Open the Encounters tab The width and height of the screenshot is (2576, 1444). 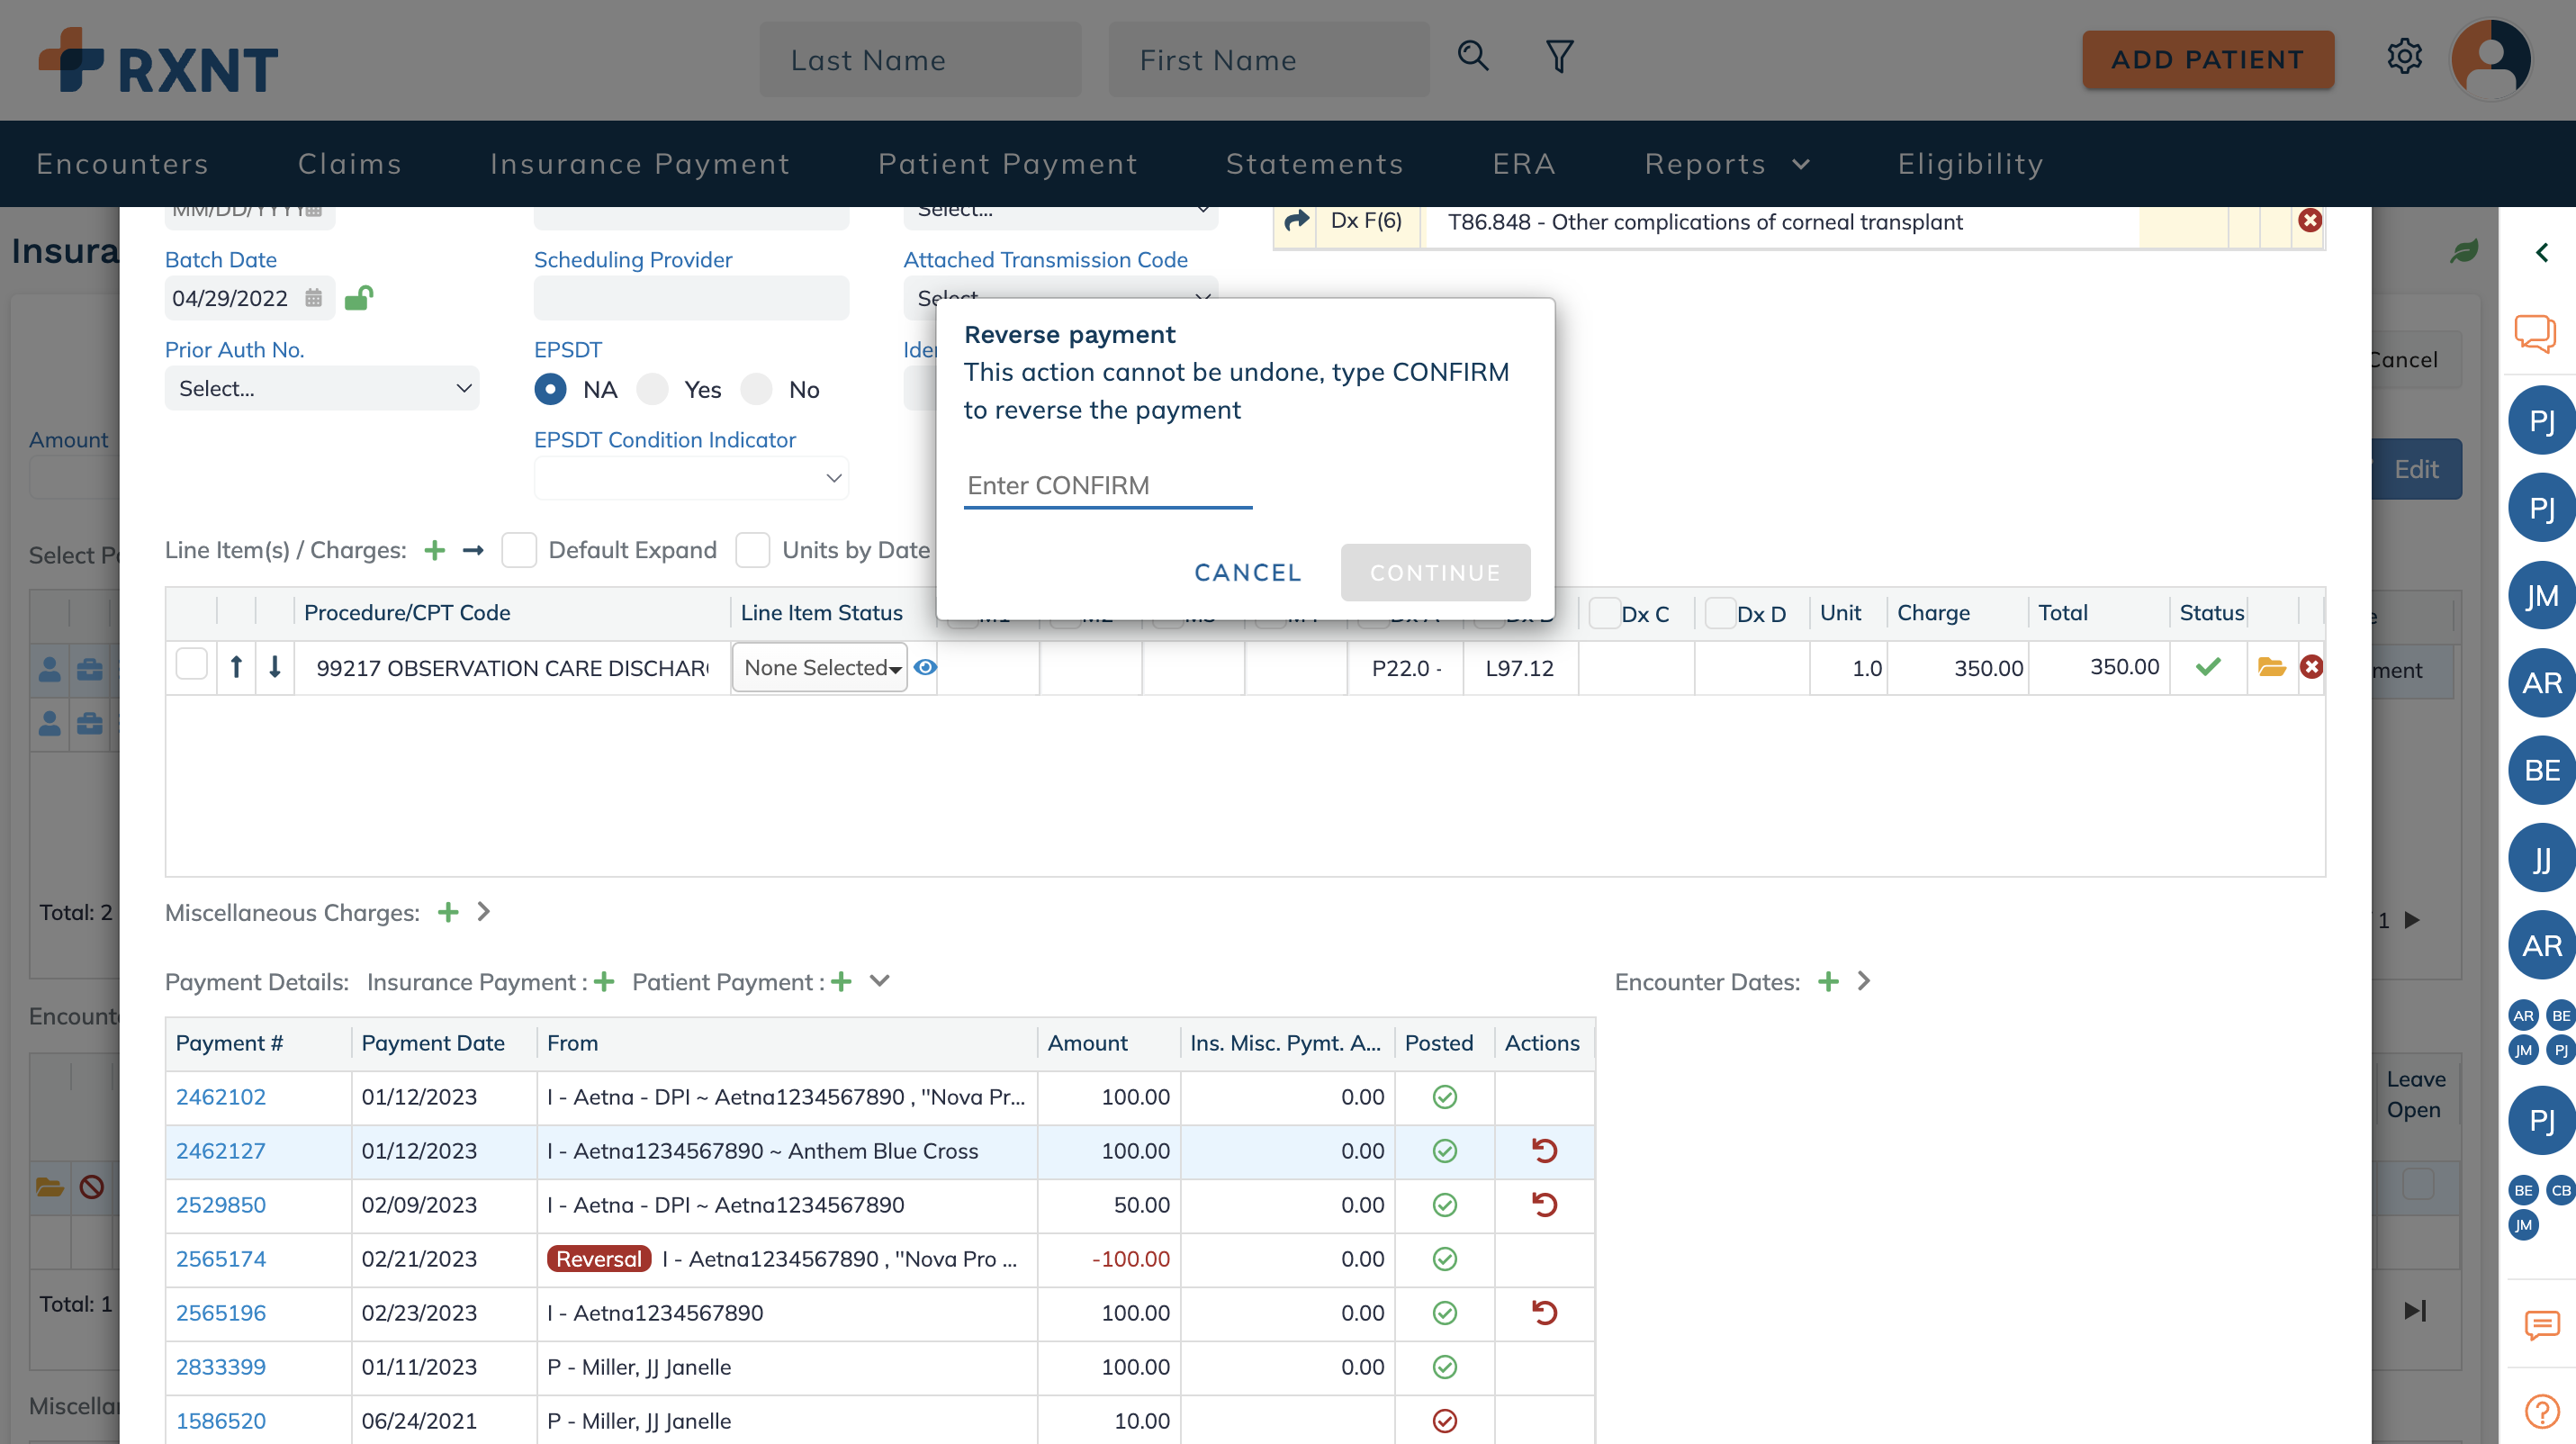click(x=123, y=164)
